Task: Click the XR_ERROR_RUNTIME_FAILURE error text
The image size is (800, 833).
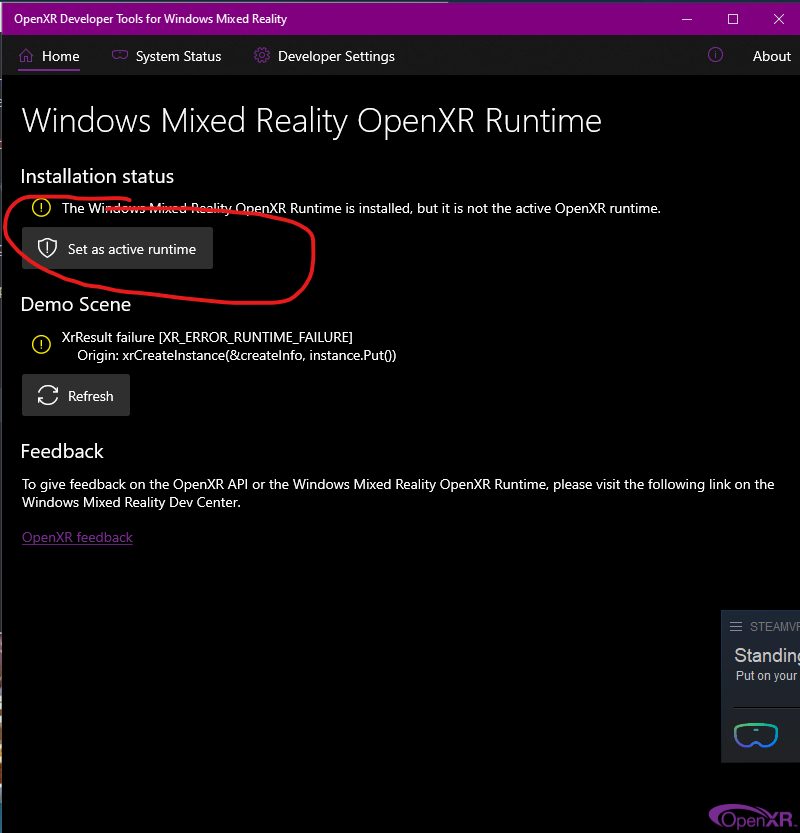Action: pyautogui.click(x=207, y=337)
